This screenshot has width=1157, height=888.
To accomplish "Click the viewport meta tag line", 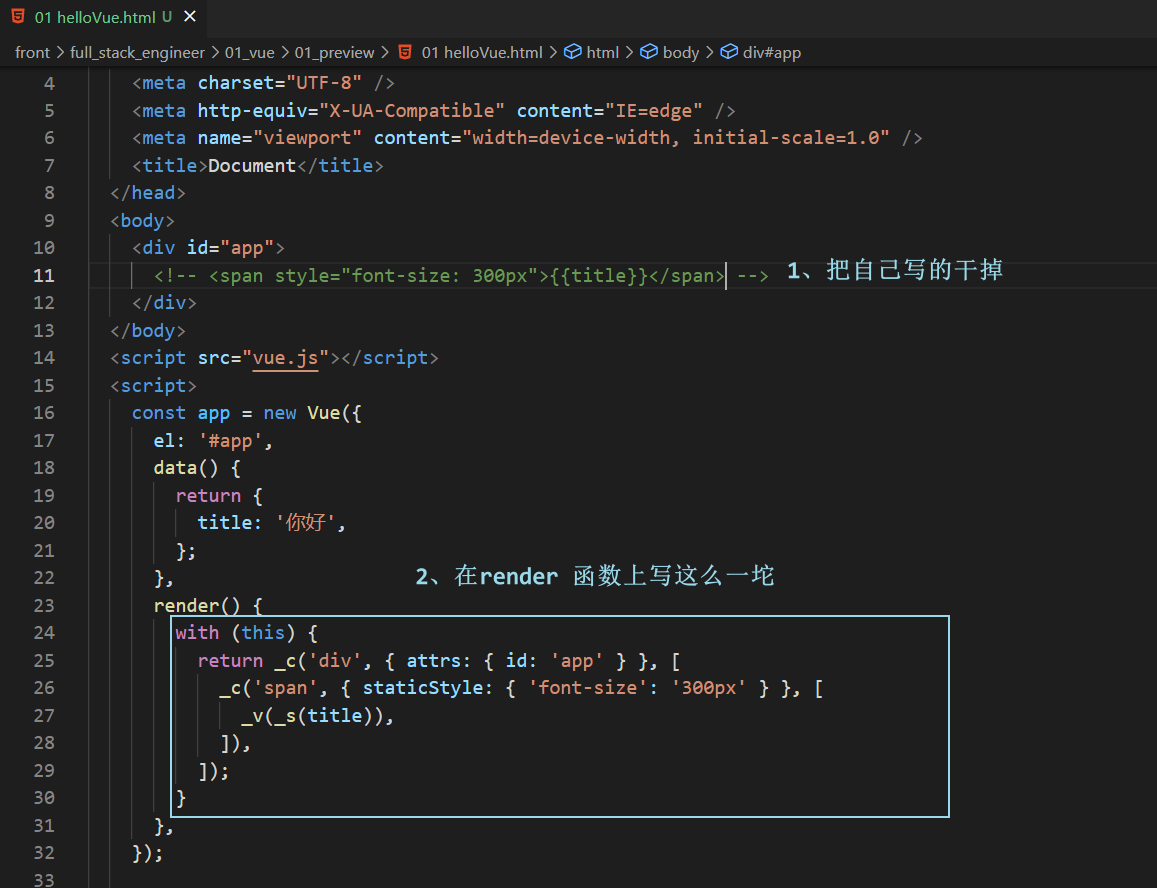I will pyautogui.click(x=527, y=138).
